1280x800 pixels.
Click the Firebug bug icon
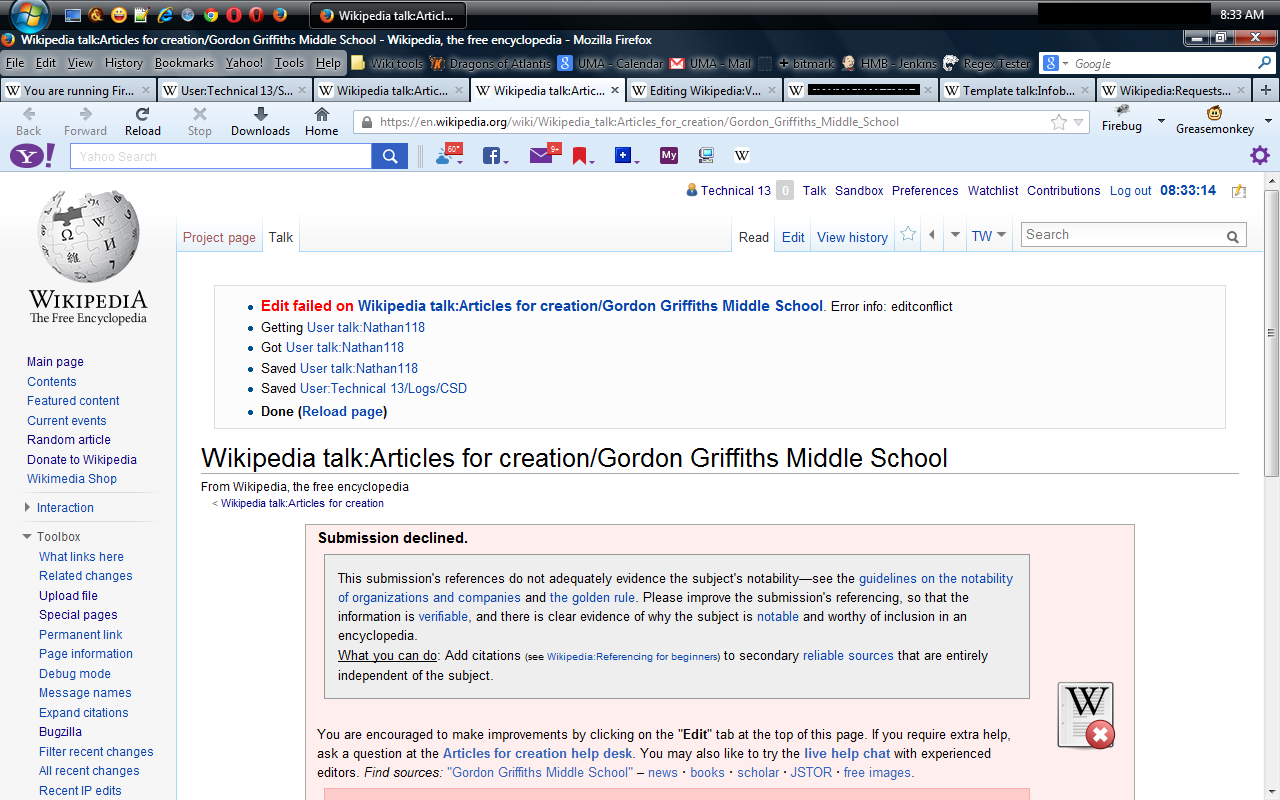(1122, 110)
